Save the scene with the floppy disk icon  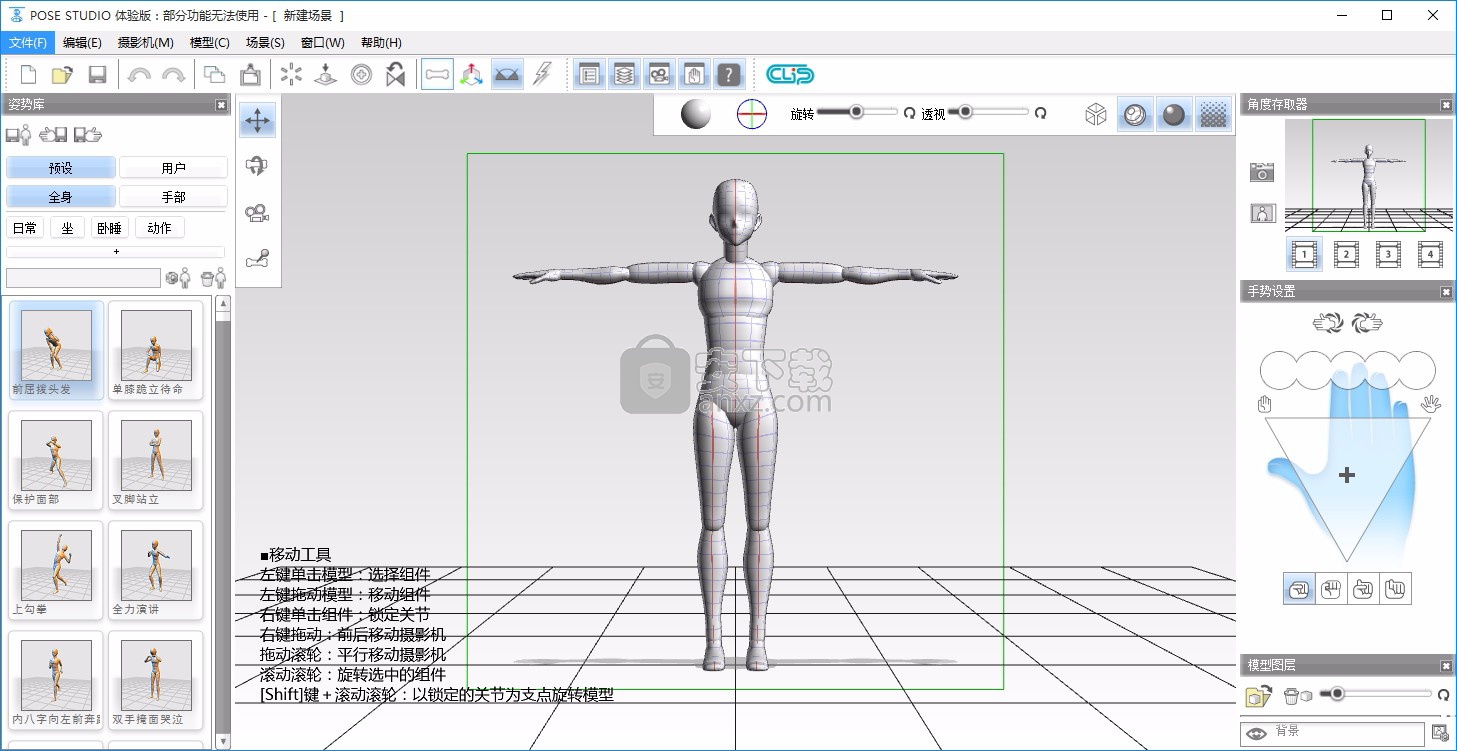[x=97, y=75]
